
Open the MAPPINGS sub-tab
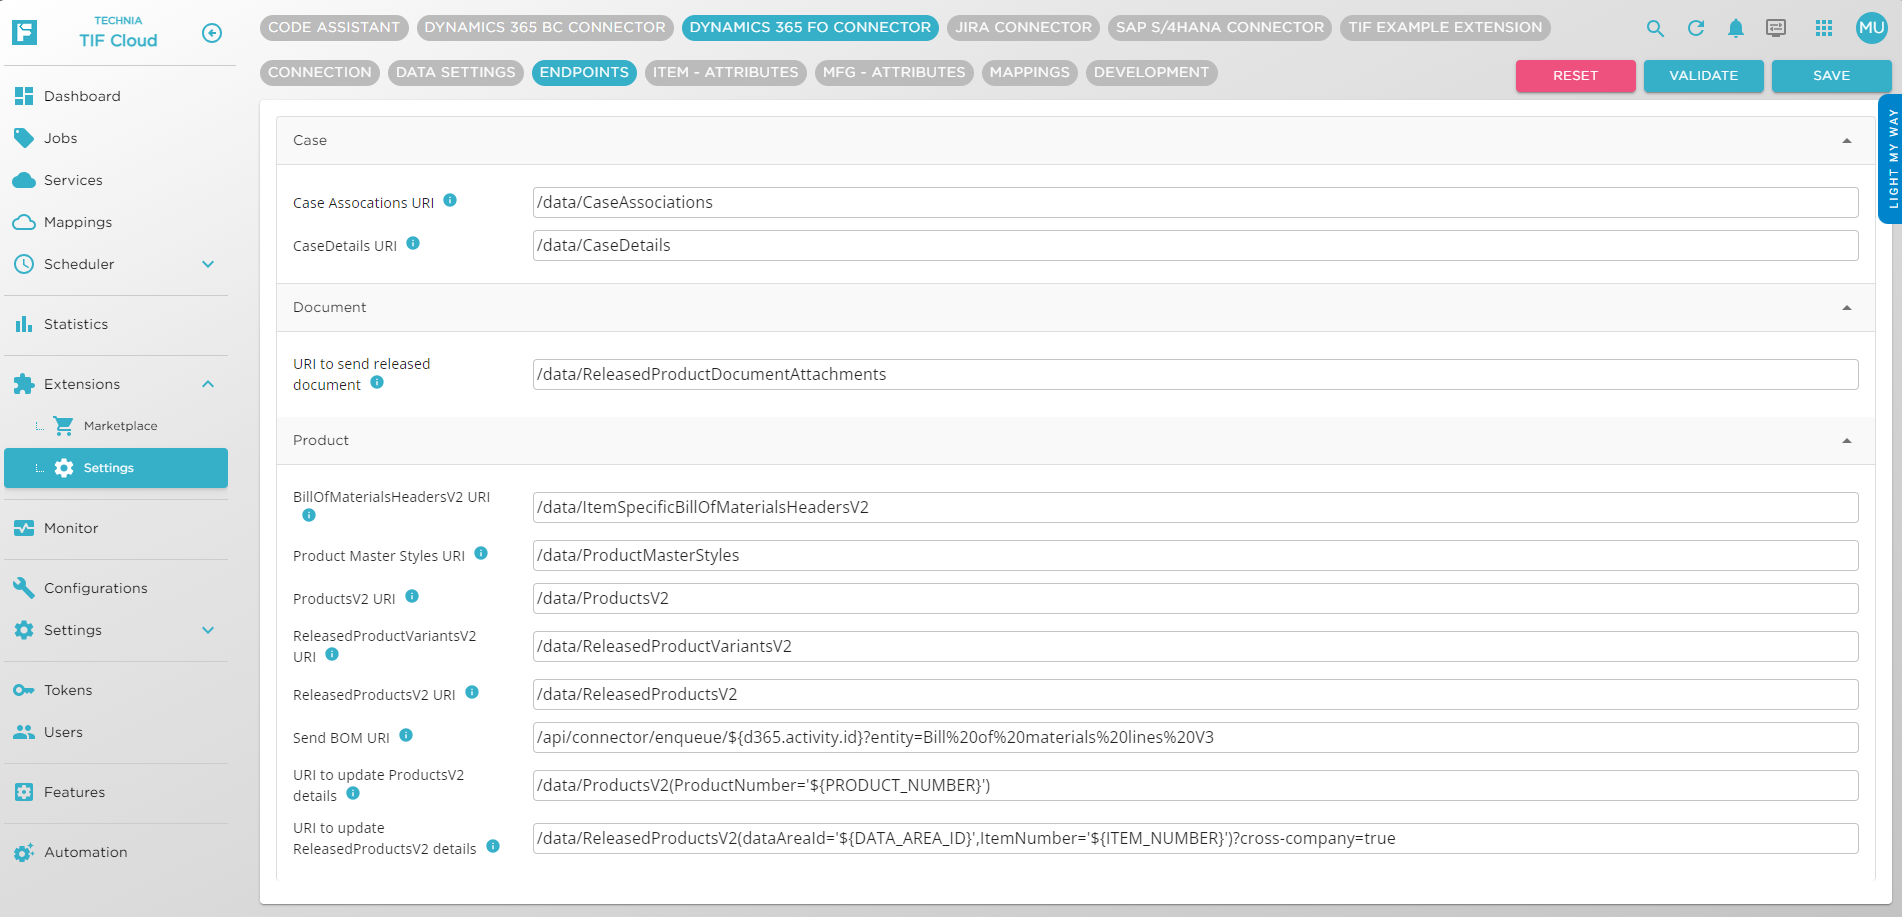(x=1028, y=72)
